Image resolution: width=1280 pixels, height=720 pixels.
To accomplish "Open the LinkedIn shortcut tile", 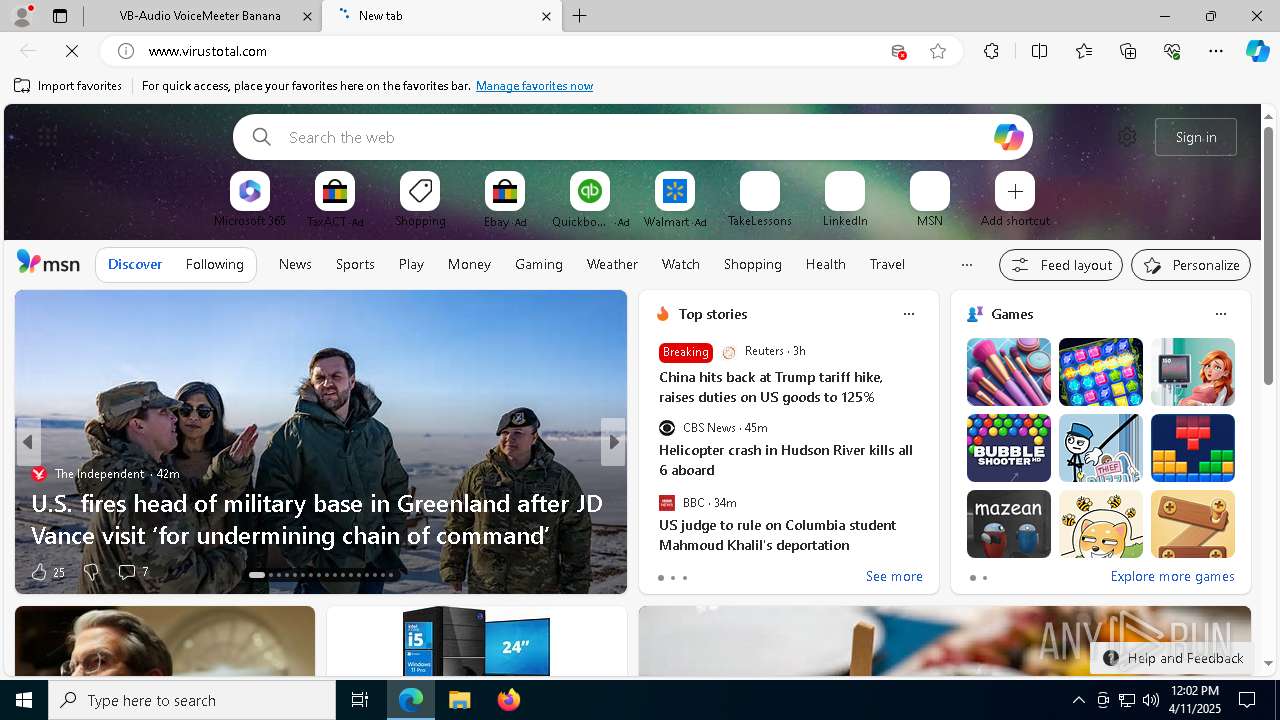I will click(845, 191).
